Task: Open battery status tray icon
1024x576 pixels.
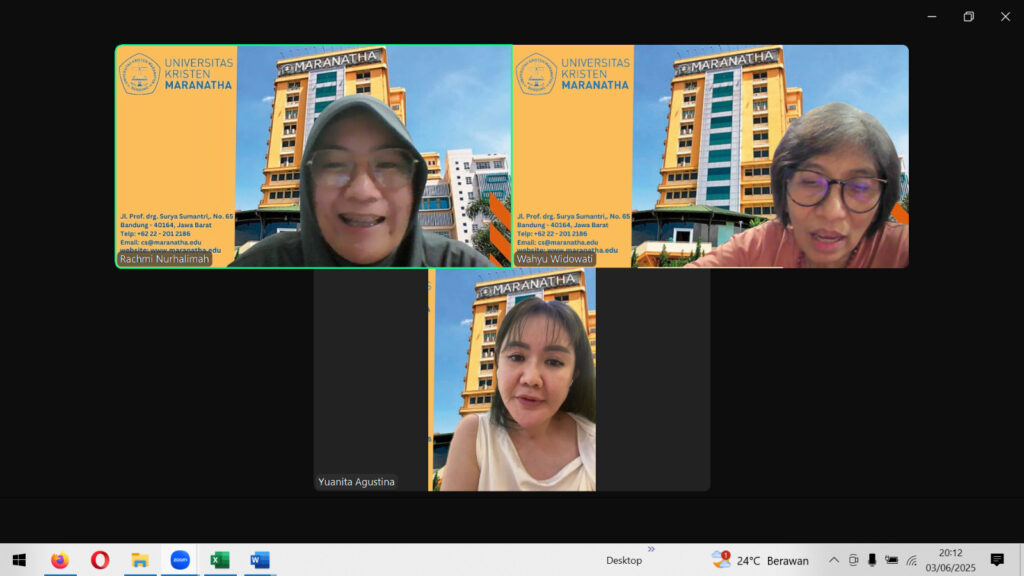Action: [891, 560]
